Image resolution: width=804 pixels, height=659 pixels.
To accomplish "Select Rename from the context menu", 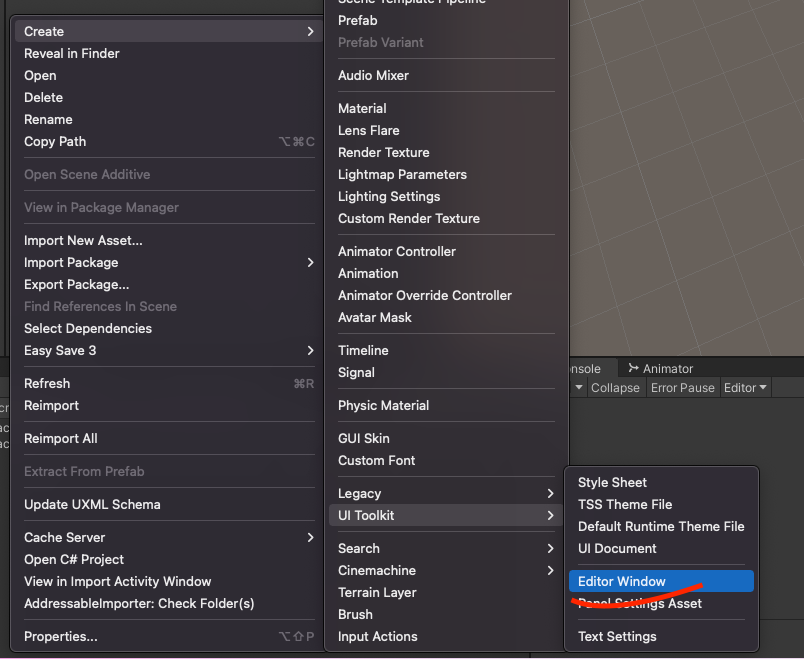I will pyautogui.click(x=168, y=119).
